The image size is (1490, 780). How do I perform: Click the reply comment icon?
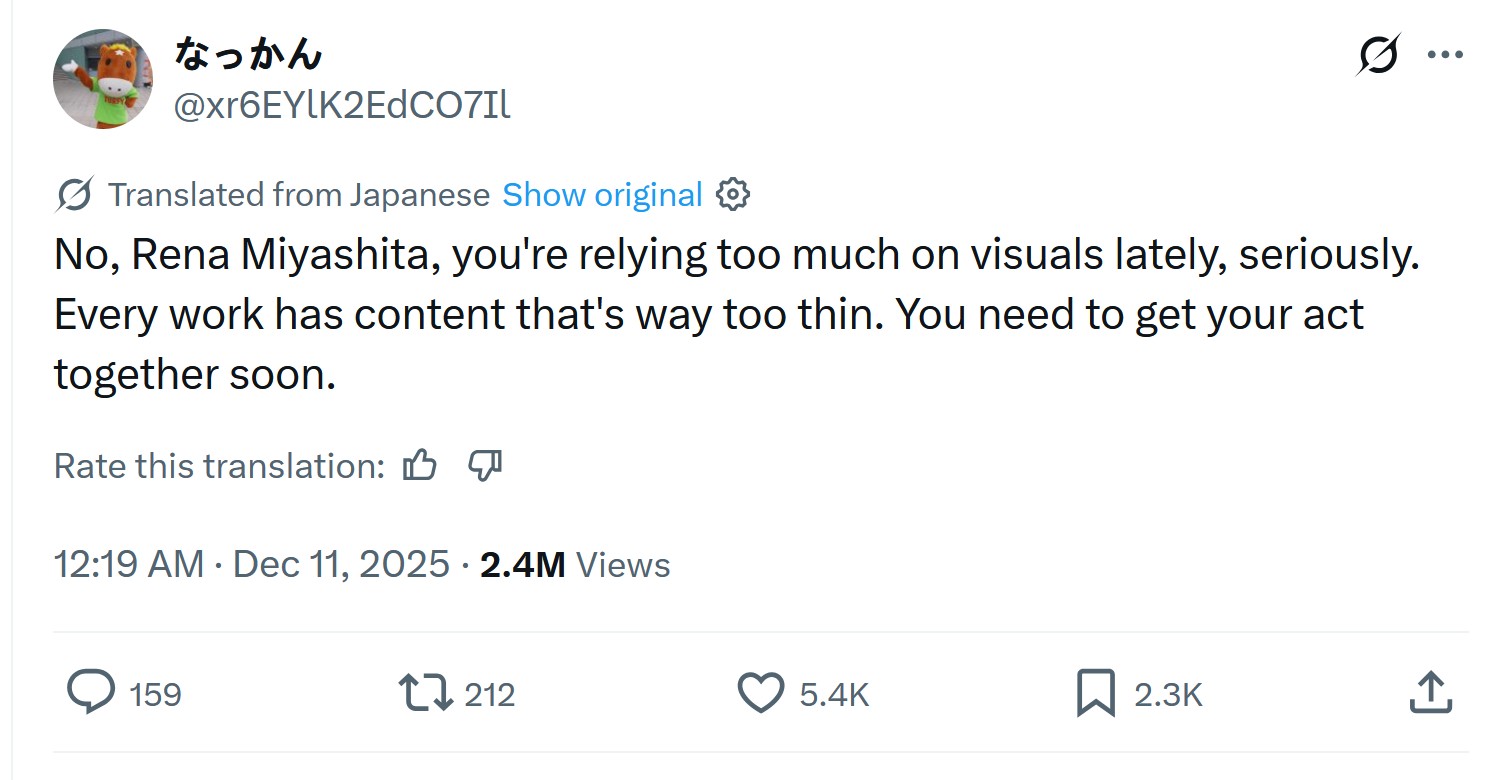tap(91, 692)
